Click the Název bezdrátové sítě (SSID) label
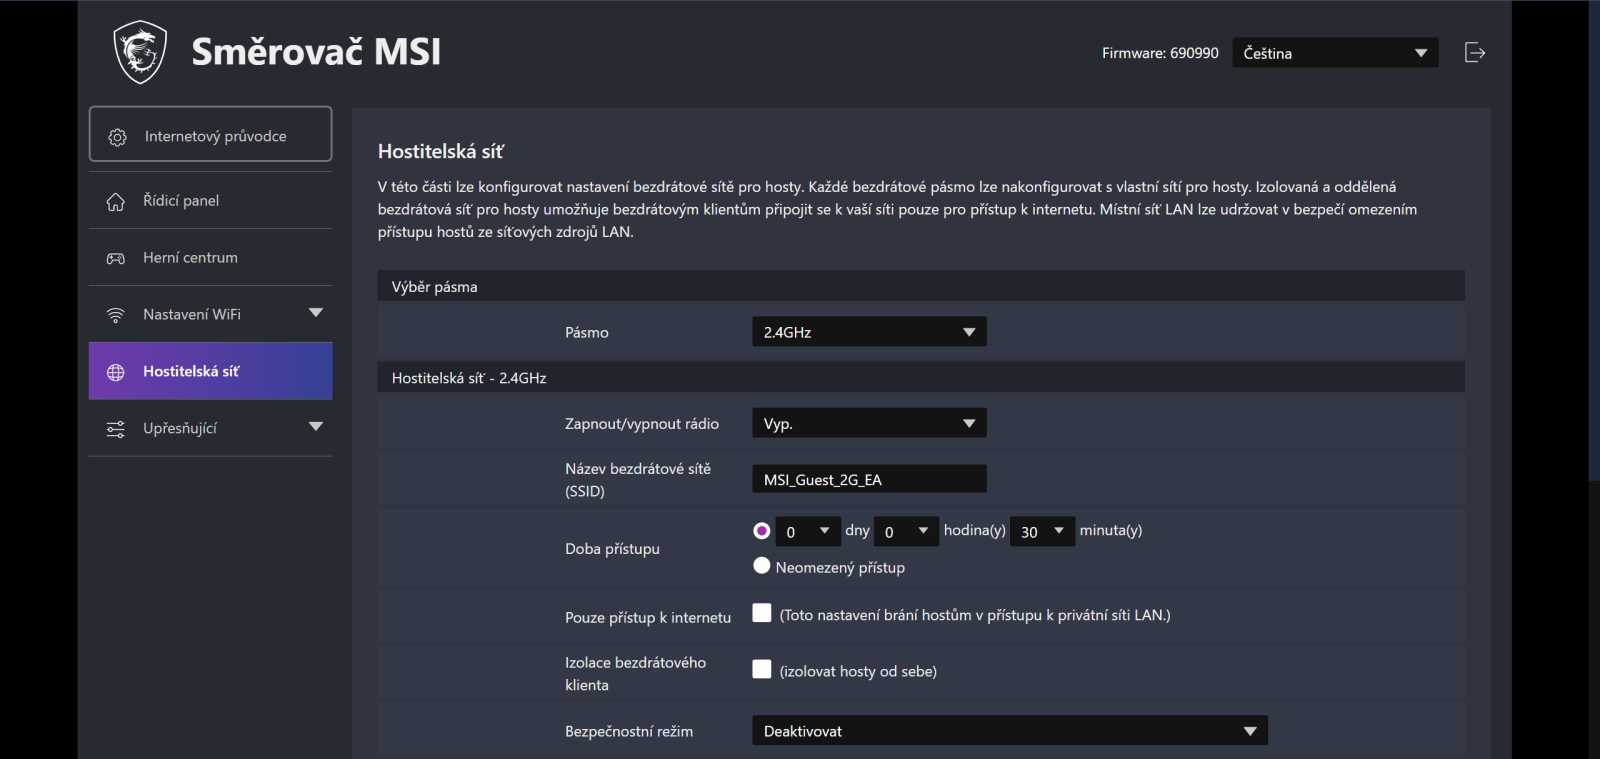Screen dimensions: 1600x759 click(x=638, y=480)
